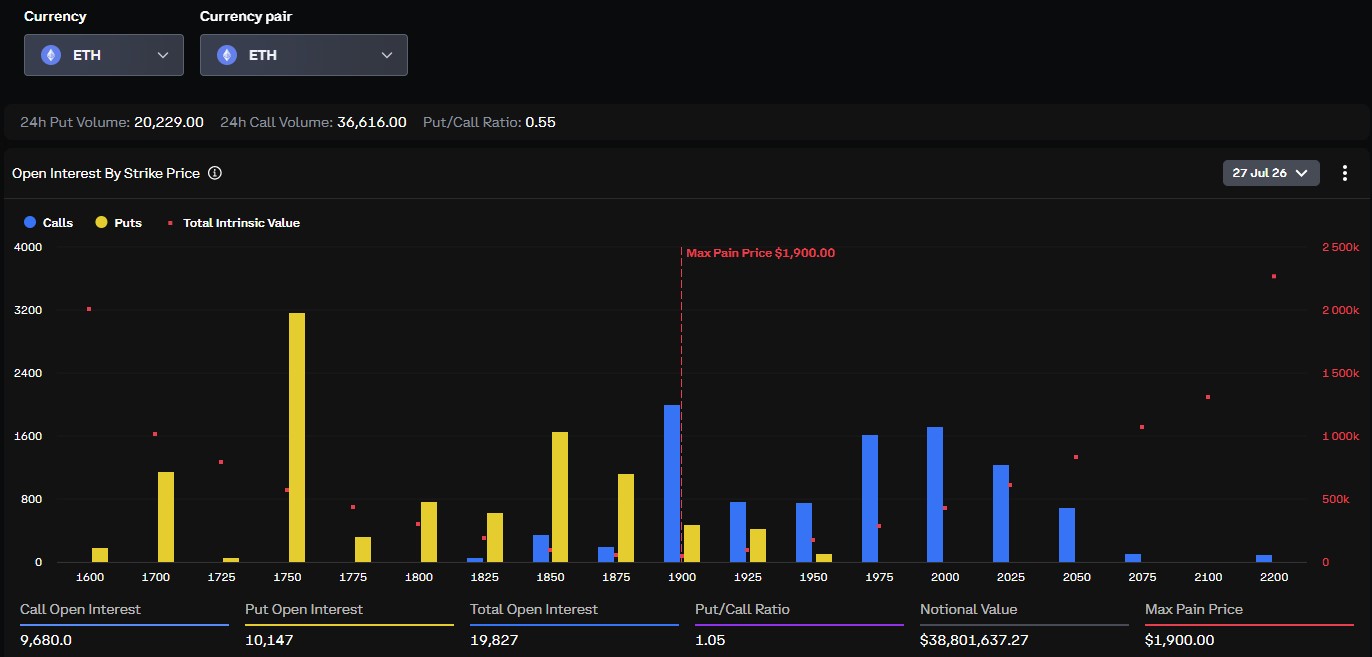Click the 1600 strike label on x-axis
Screen dimensions: 1372x657
(90, 577)
